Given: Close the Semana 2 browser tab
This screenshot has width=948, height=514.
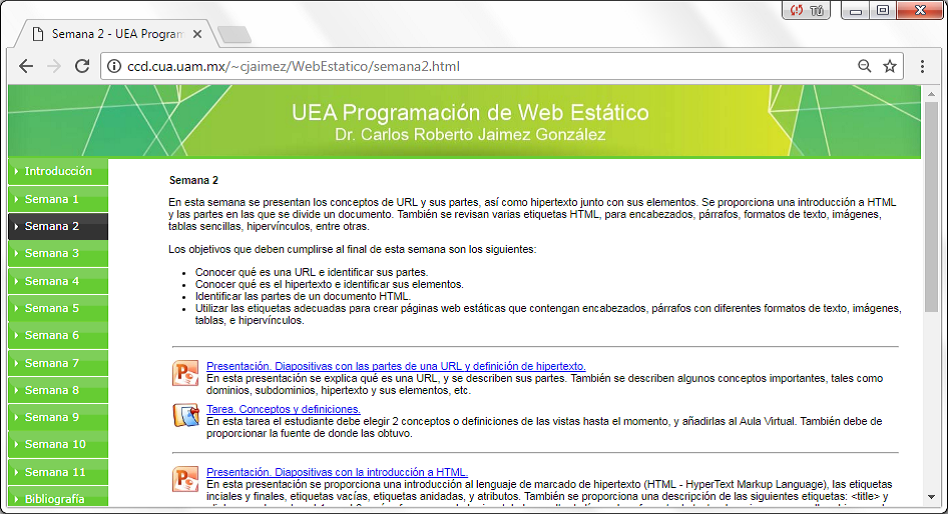Looking at the screenshot, I should pos(197,34).
